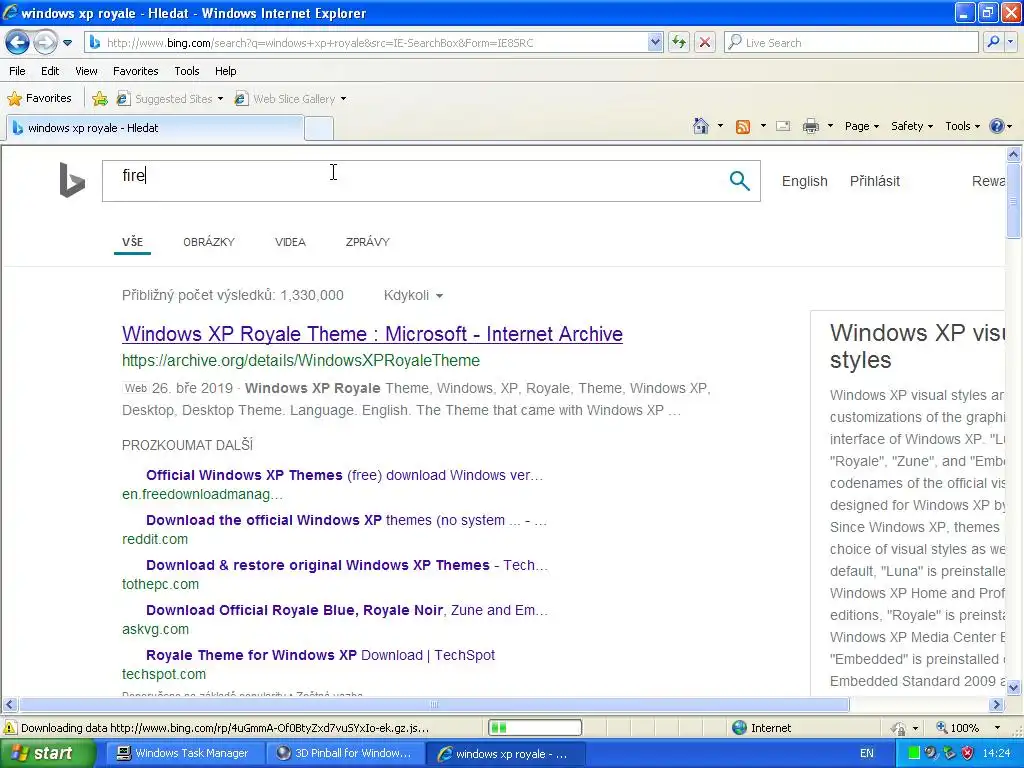Click the vertical scrollbar down arrow
Image resolution: width=1024 pixels, height=768 pixels.
click(x=1014, y=687)
